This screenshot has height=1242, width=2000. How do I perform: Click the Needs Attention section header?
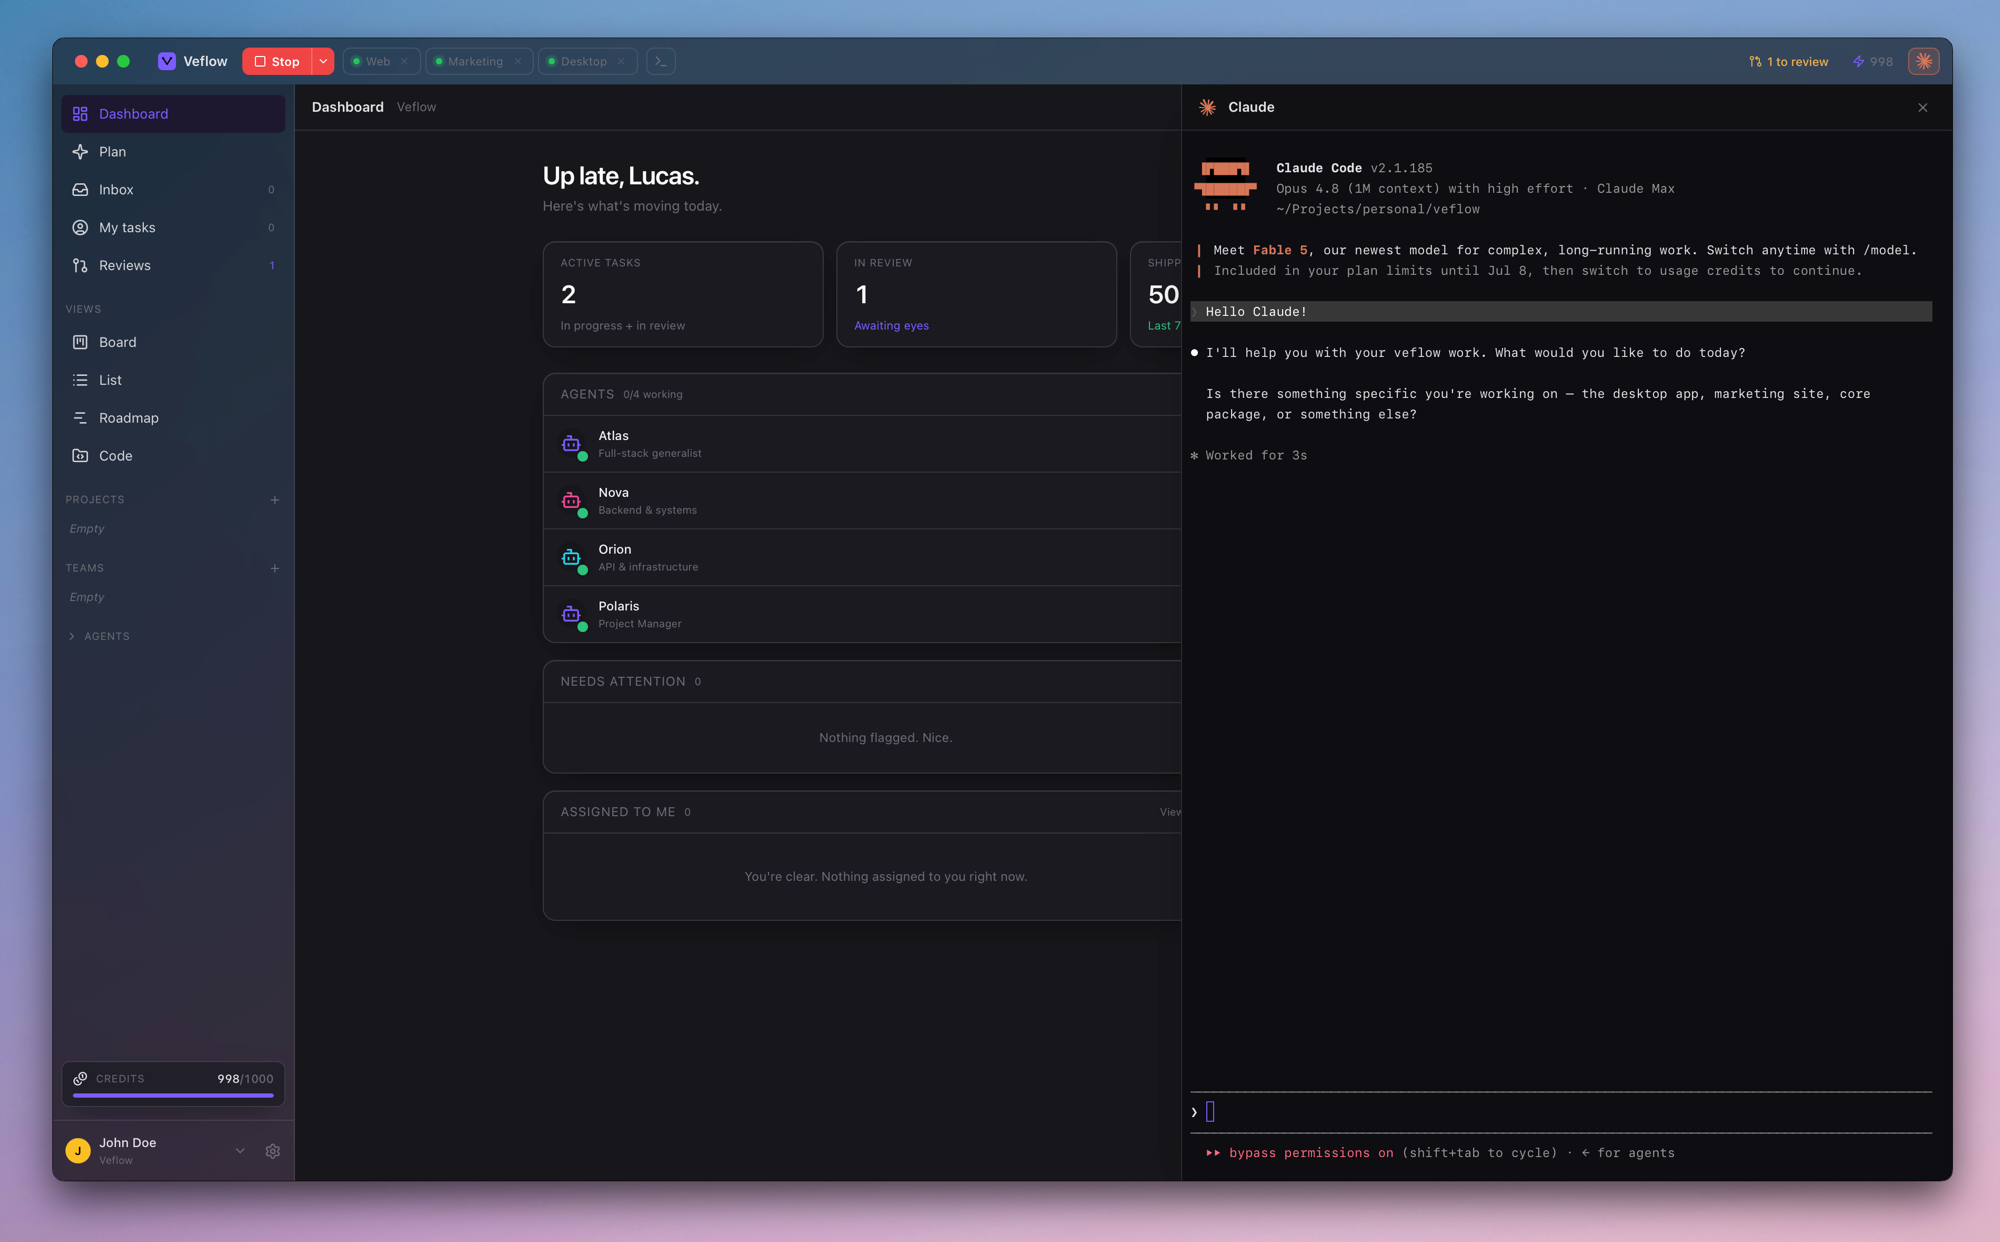pyautogui.click(x=862, y=682)
